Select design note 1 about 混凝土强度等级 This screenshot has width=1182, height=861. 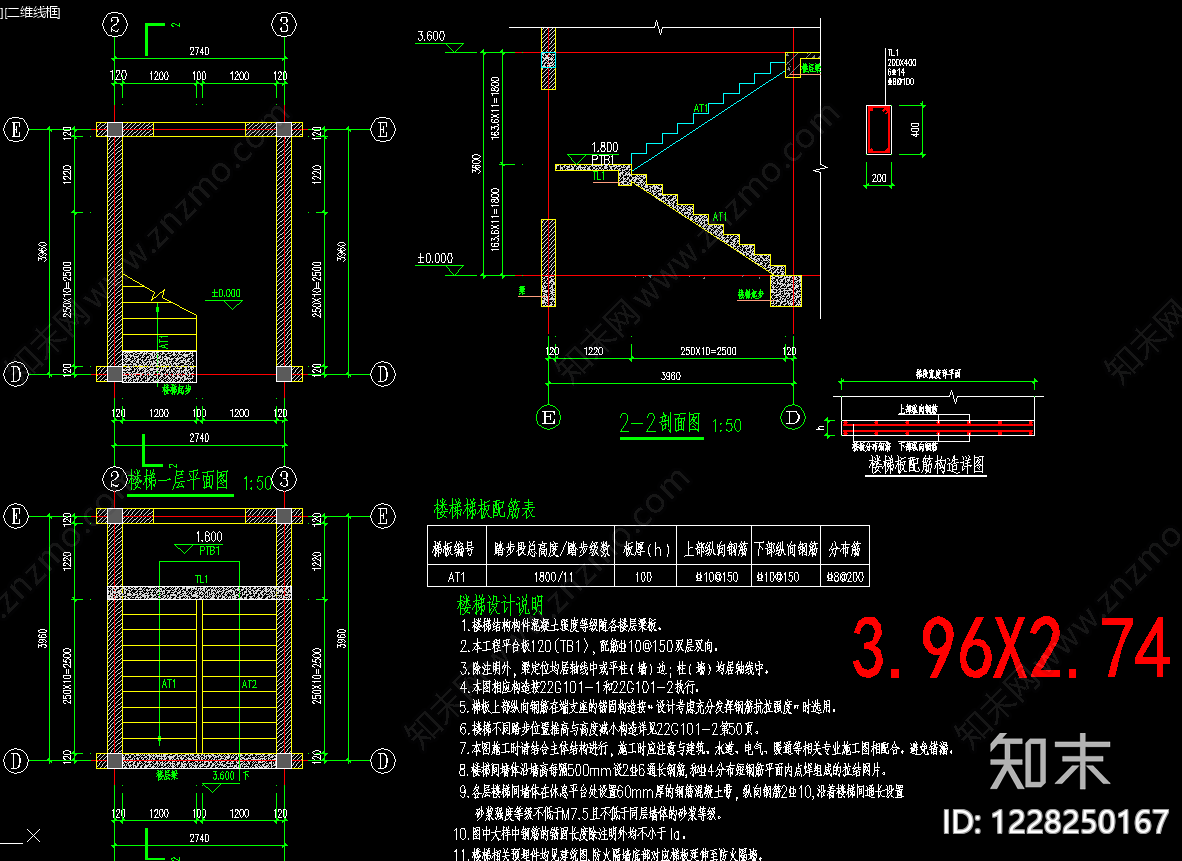pos(562,626)
